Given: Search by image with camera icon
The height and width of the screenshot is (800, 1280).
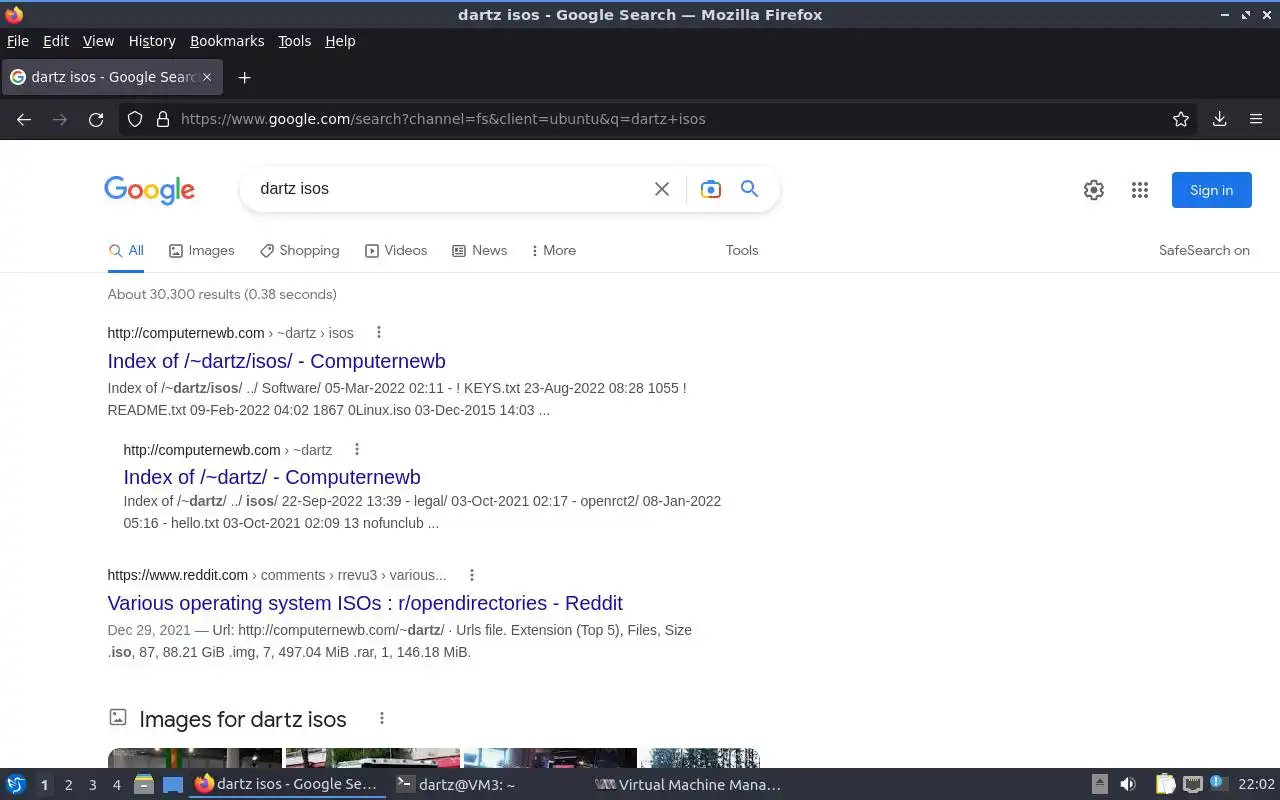Looking at the screenshot, I should point(711,189).
